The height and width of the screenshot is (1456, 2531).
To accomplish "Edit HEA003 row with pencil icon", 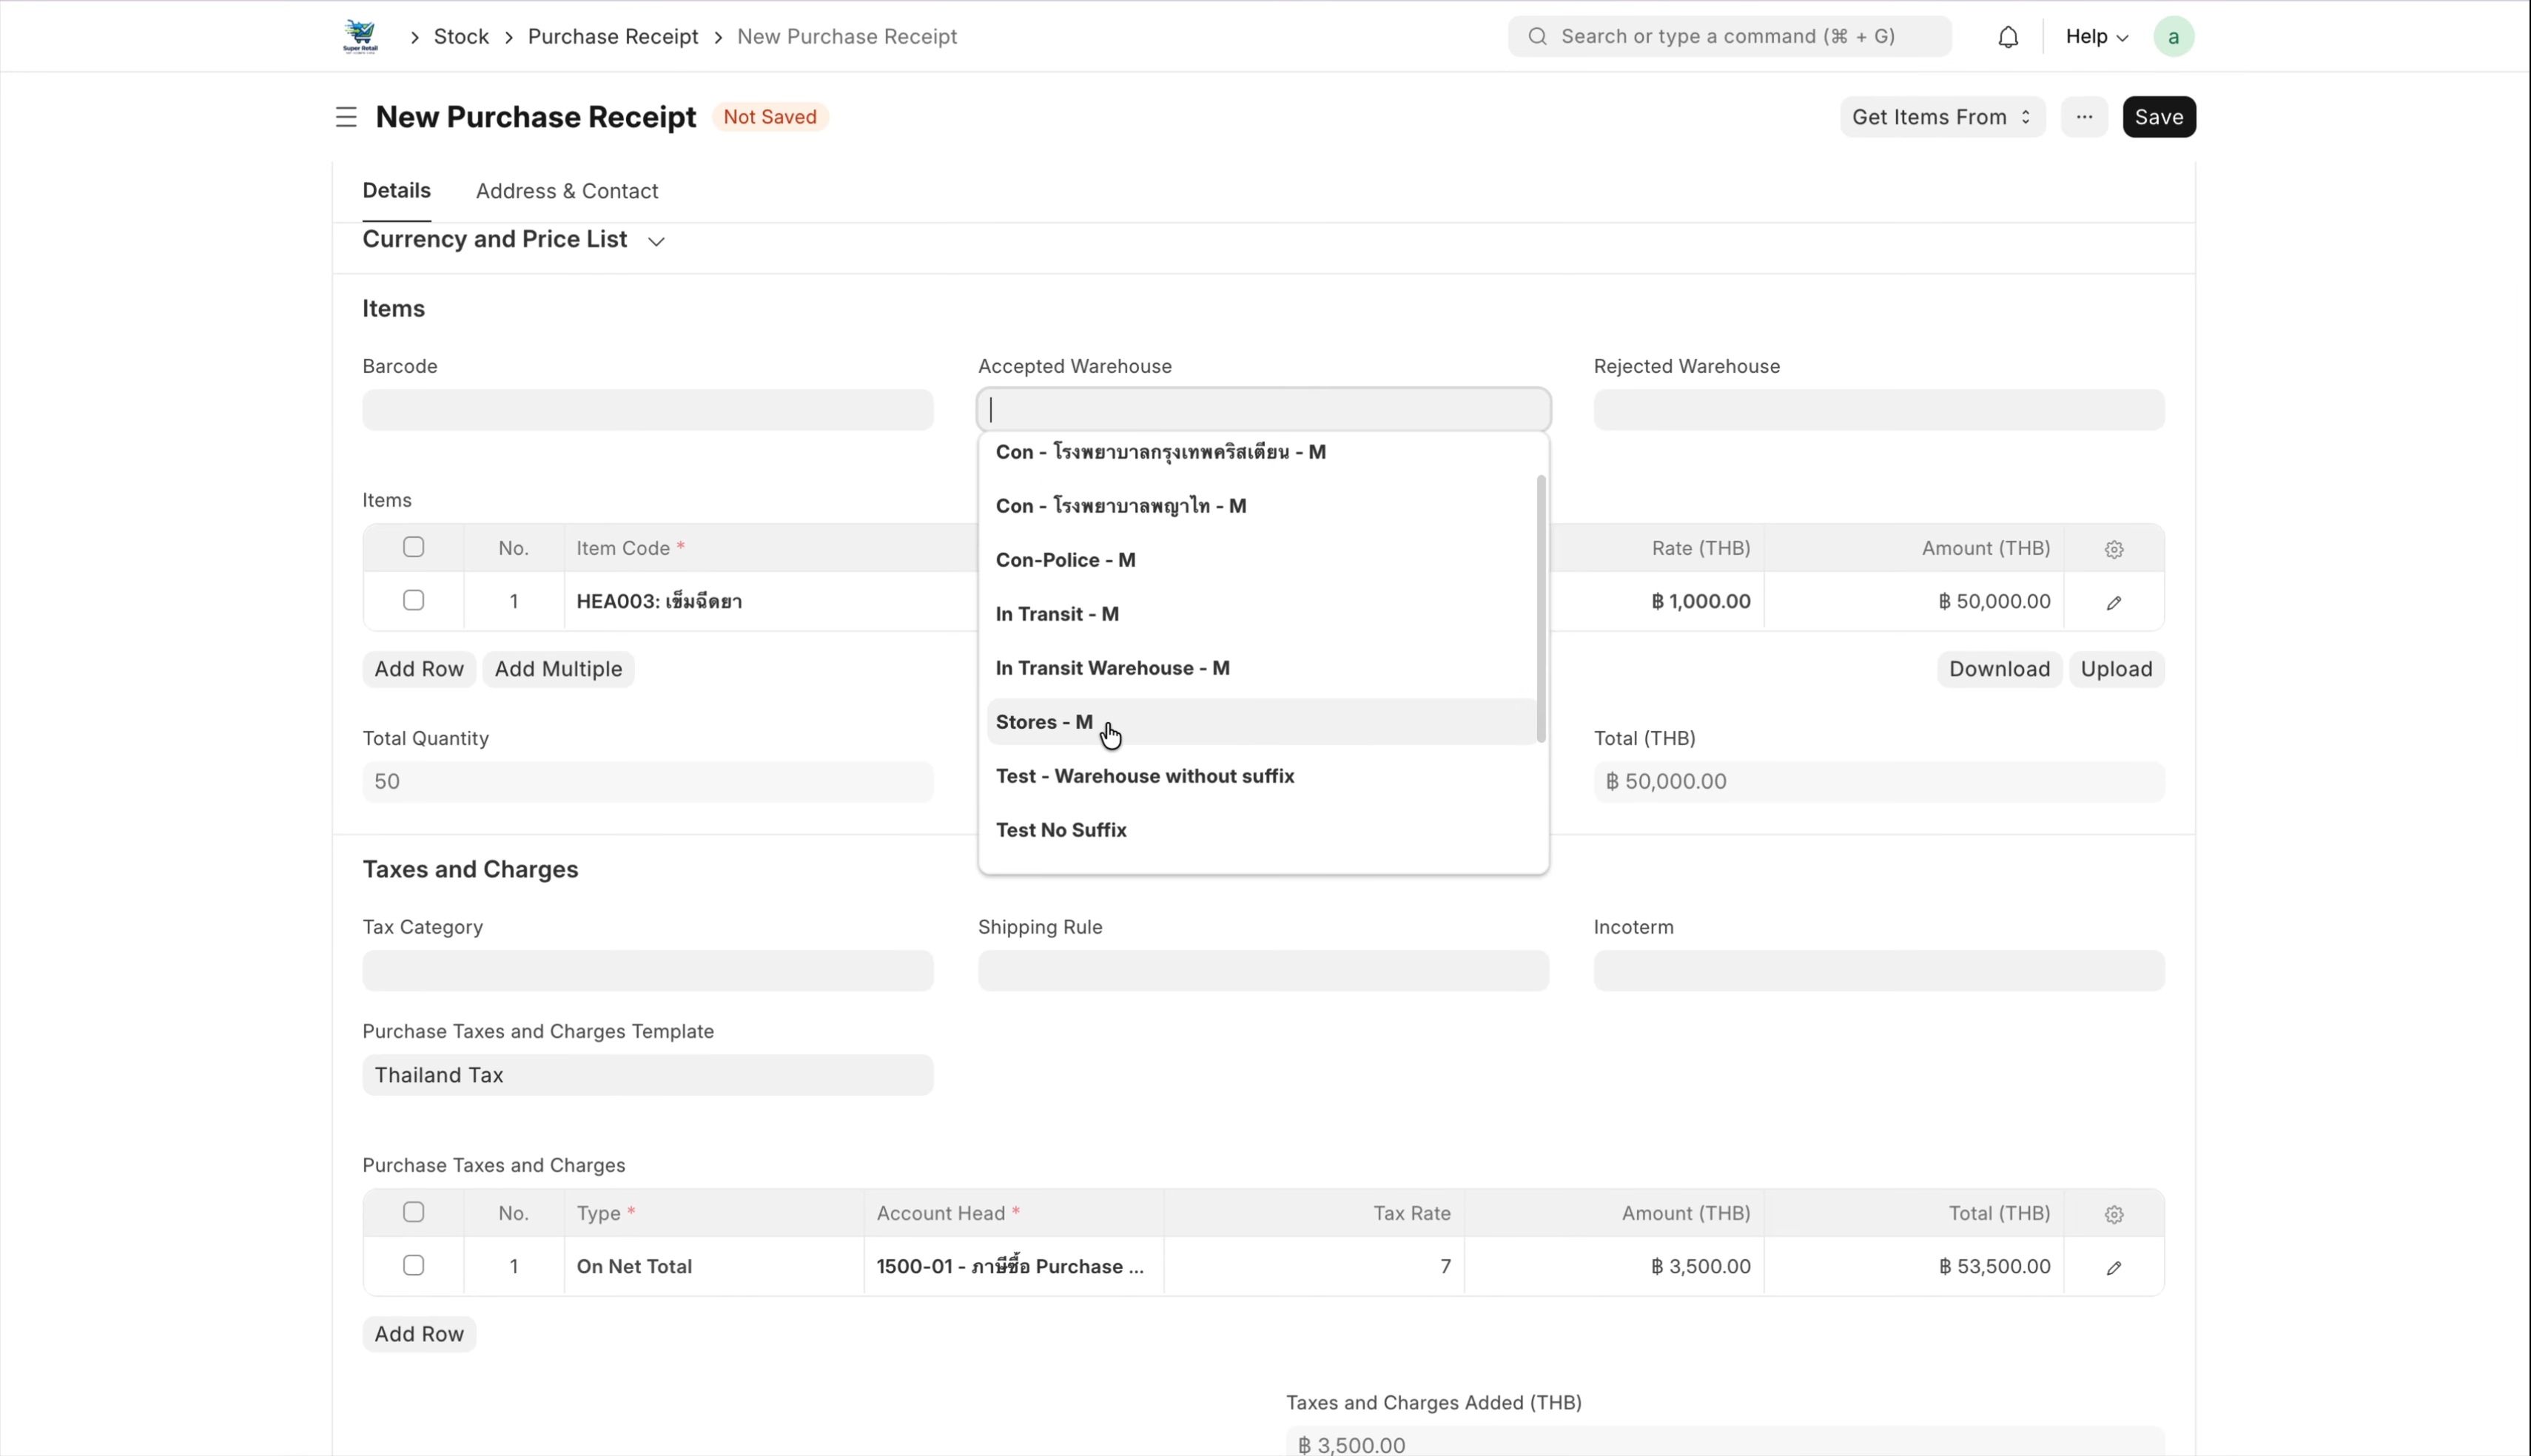I will point(2113,602).
